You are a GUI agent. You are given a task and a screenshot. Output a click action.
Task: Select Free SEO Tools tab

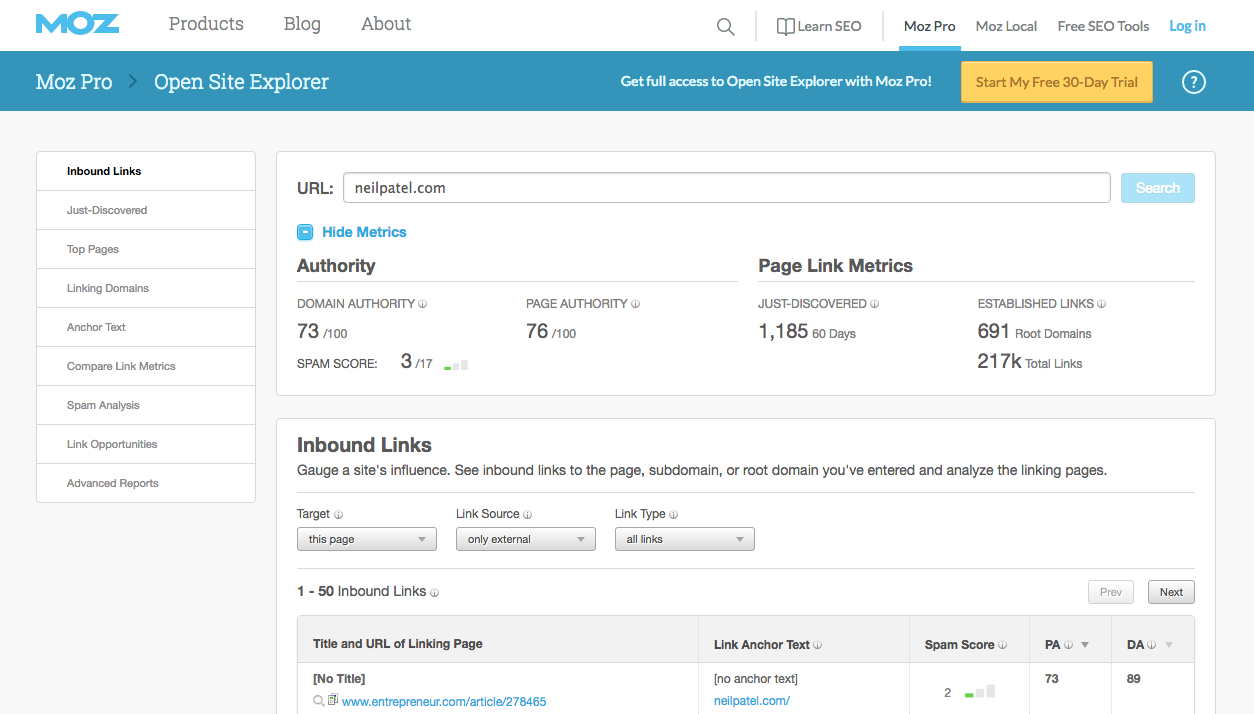(x=1103, y=26)
